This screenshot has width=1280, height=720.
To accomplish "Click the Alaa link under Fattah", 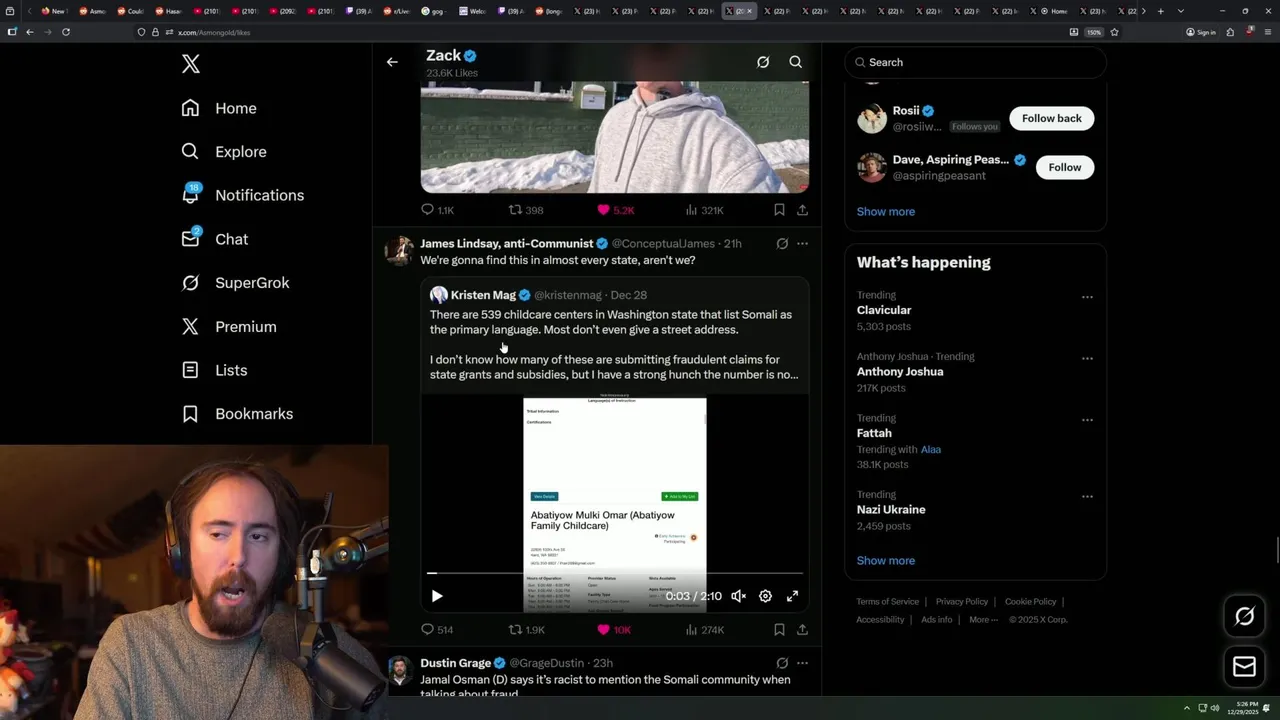I will coord(931,450).
